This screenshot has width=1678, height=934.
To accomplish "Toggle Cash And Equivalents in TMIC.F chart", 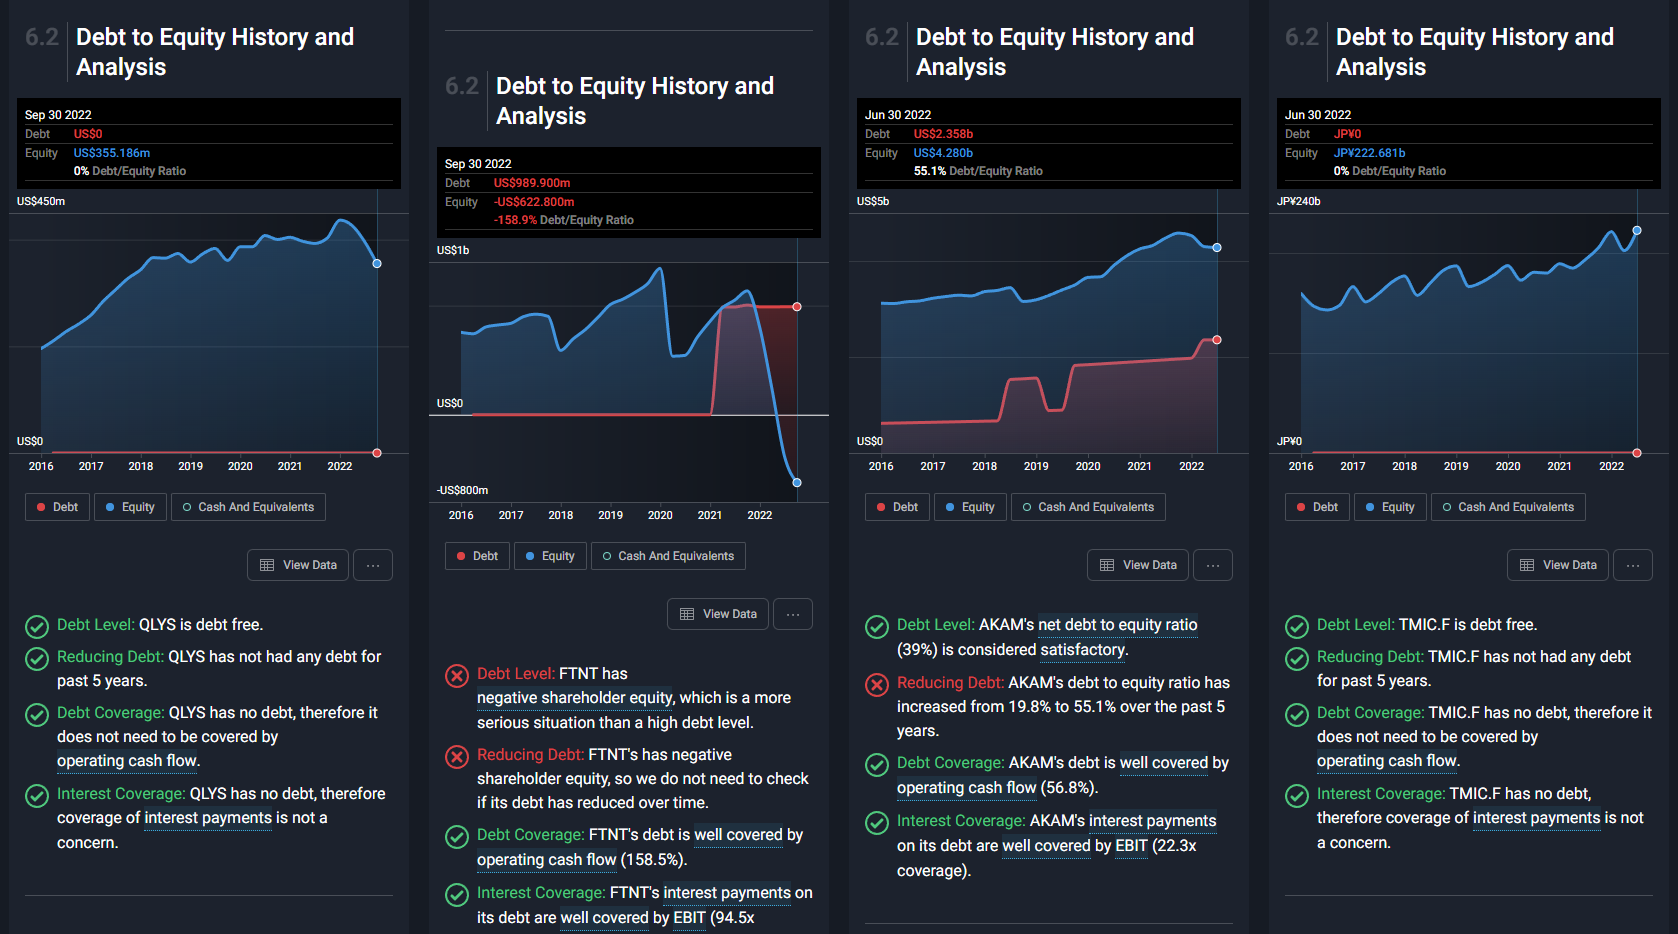I will pyautogui.click(x=1508, y=507).
